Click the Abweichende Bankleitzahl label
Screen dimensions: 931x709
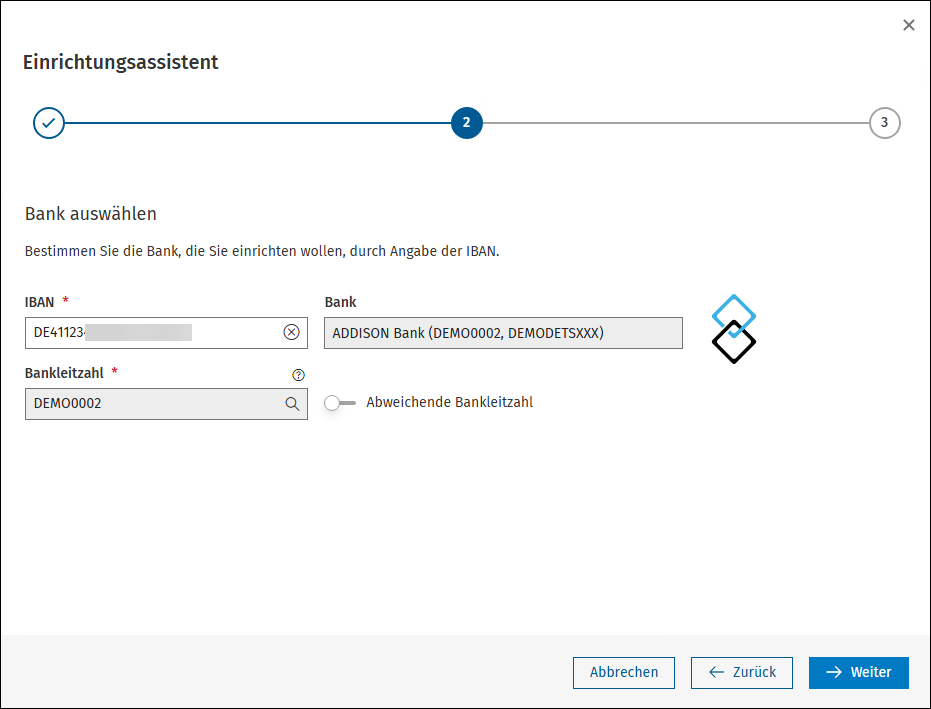pos(449,402)
